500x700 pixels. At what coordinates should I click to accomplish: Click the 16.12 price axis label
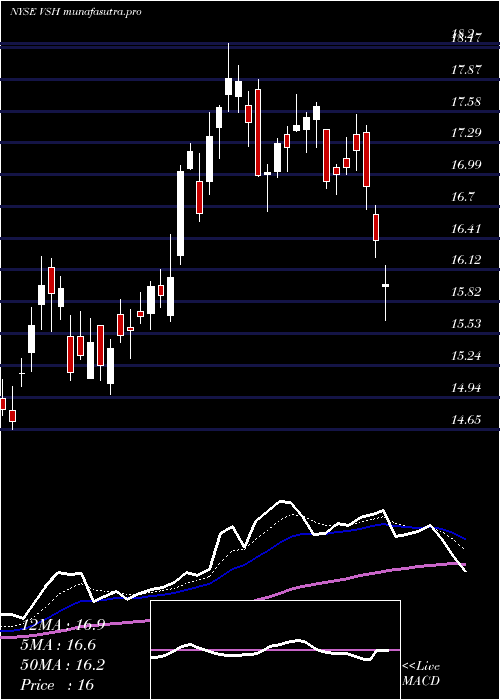point(466,260)
